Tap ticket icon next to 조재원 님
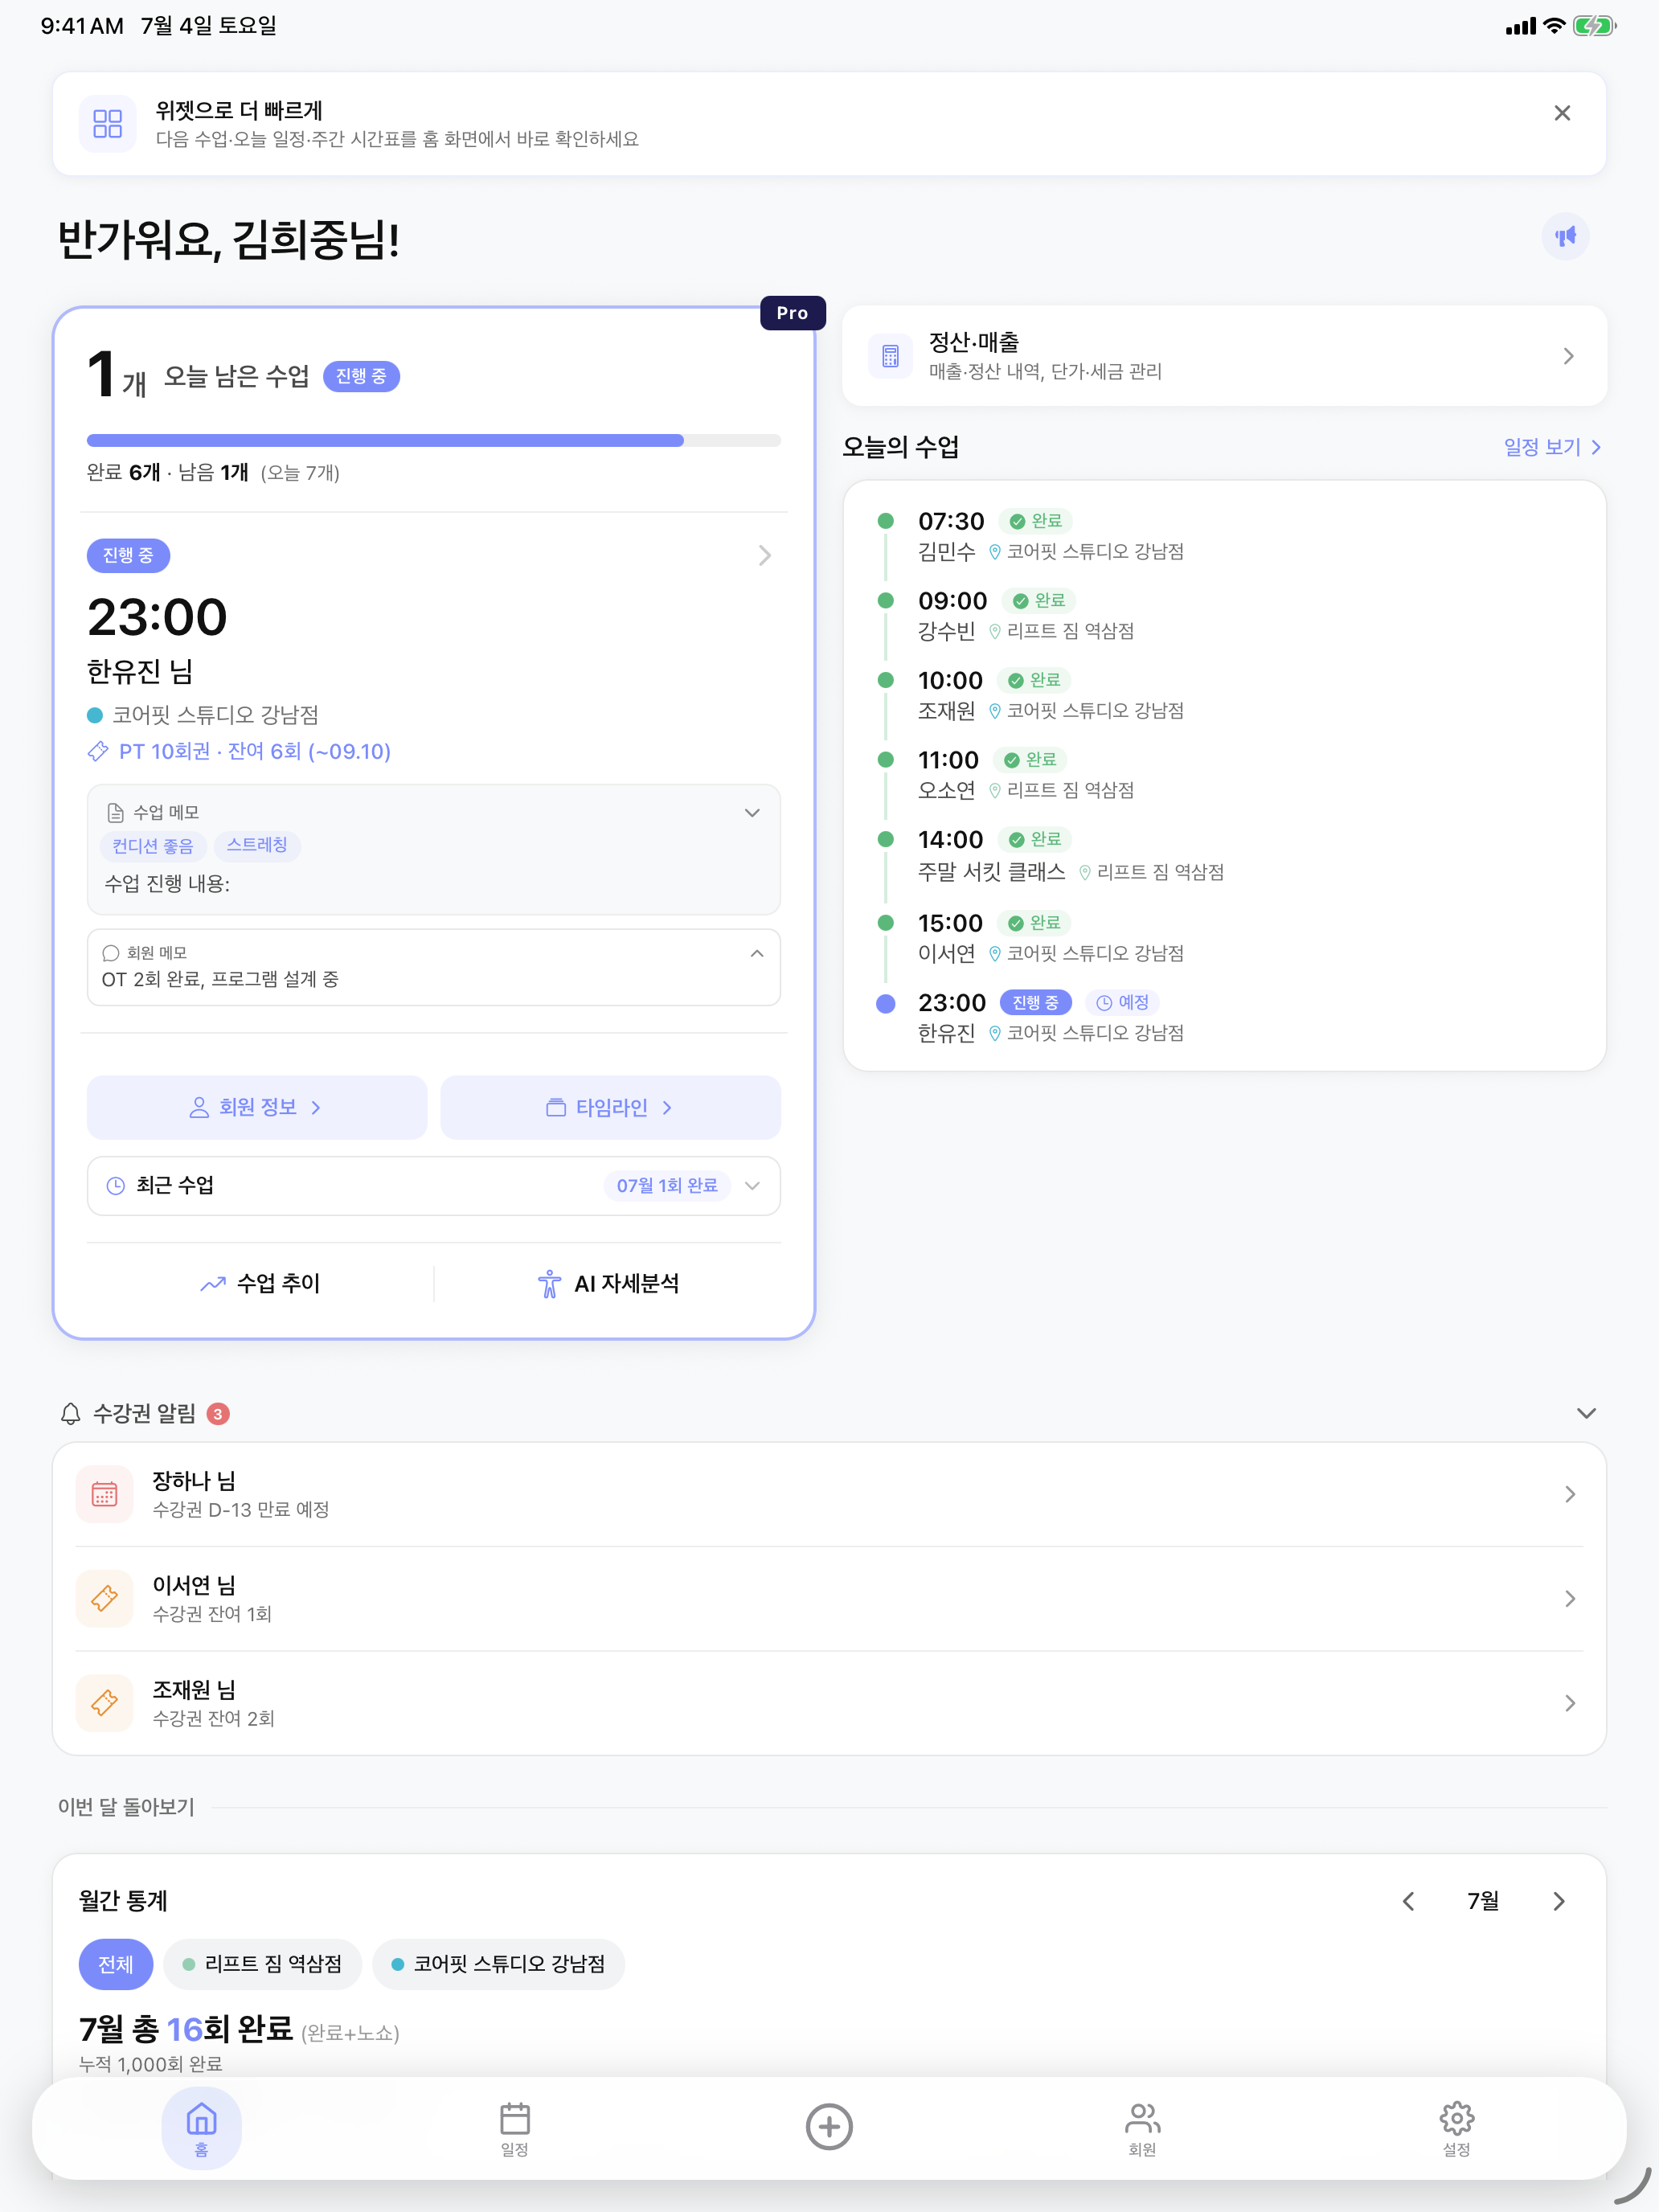Viewport: 1659px width, 2212px height. (104, 1703)
